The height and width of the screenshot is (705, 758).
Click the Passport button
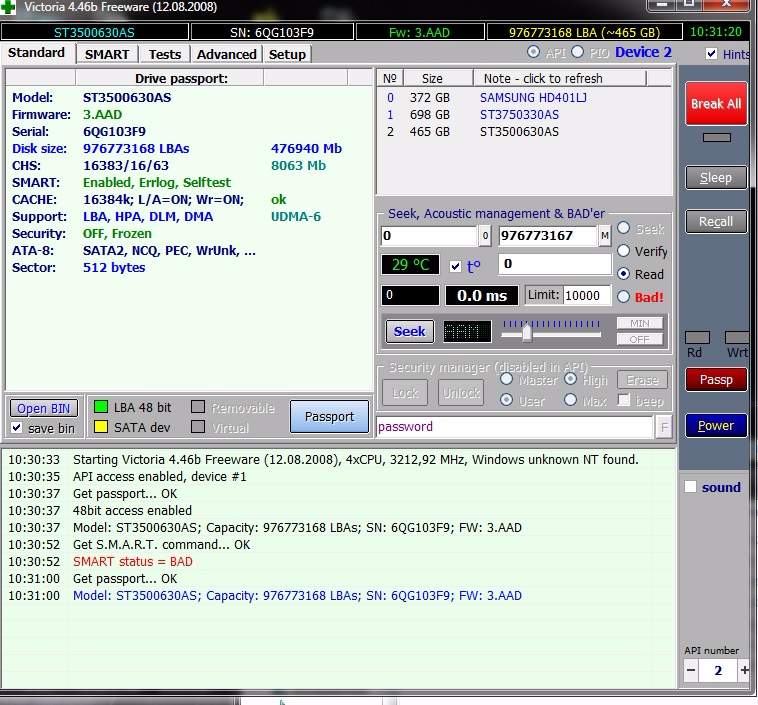tap(329, 417)
